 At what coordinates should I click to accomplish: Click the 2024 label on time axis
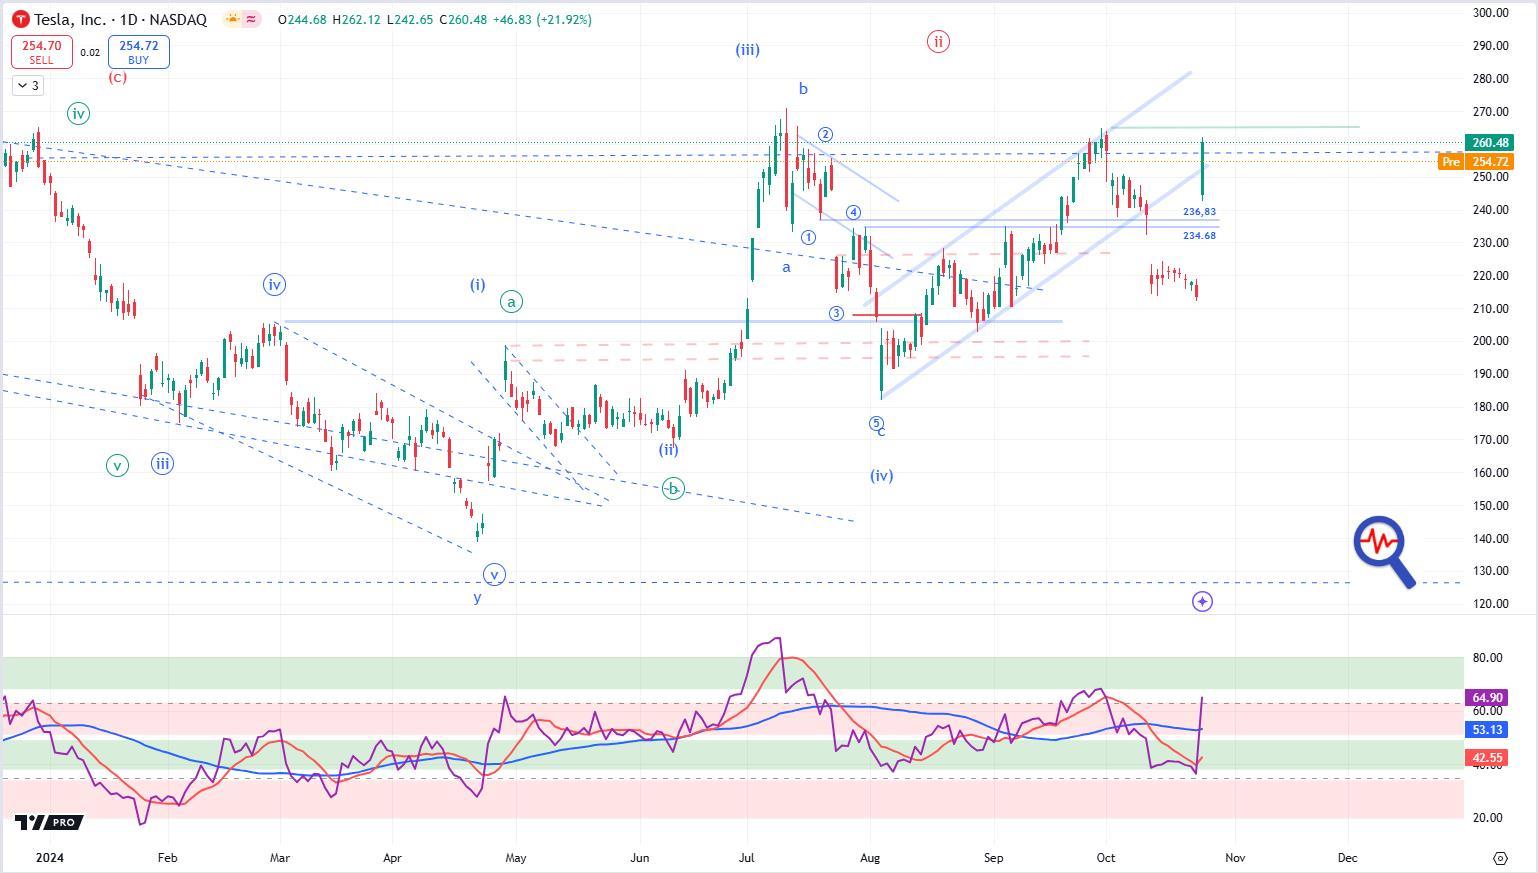click(50, 857)
